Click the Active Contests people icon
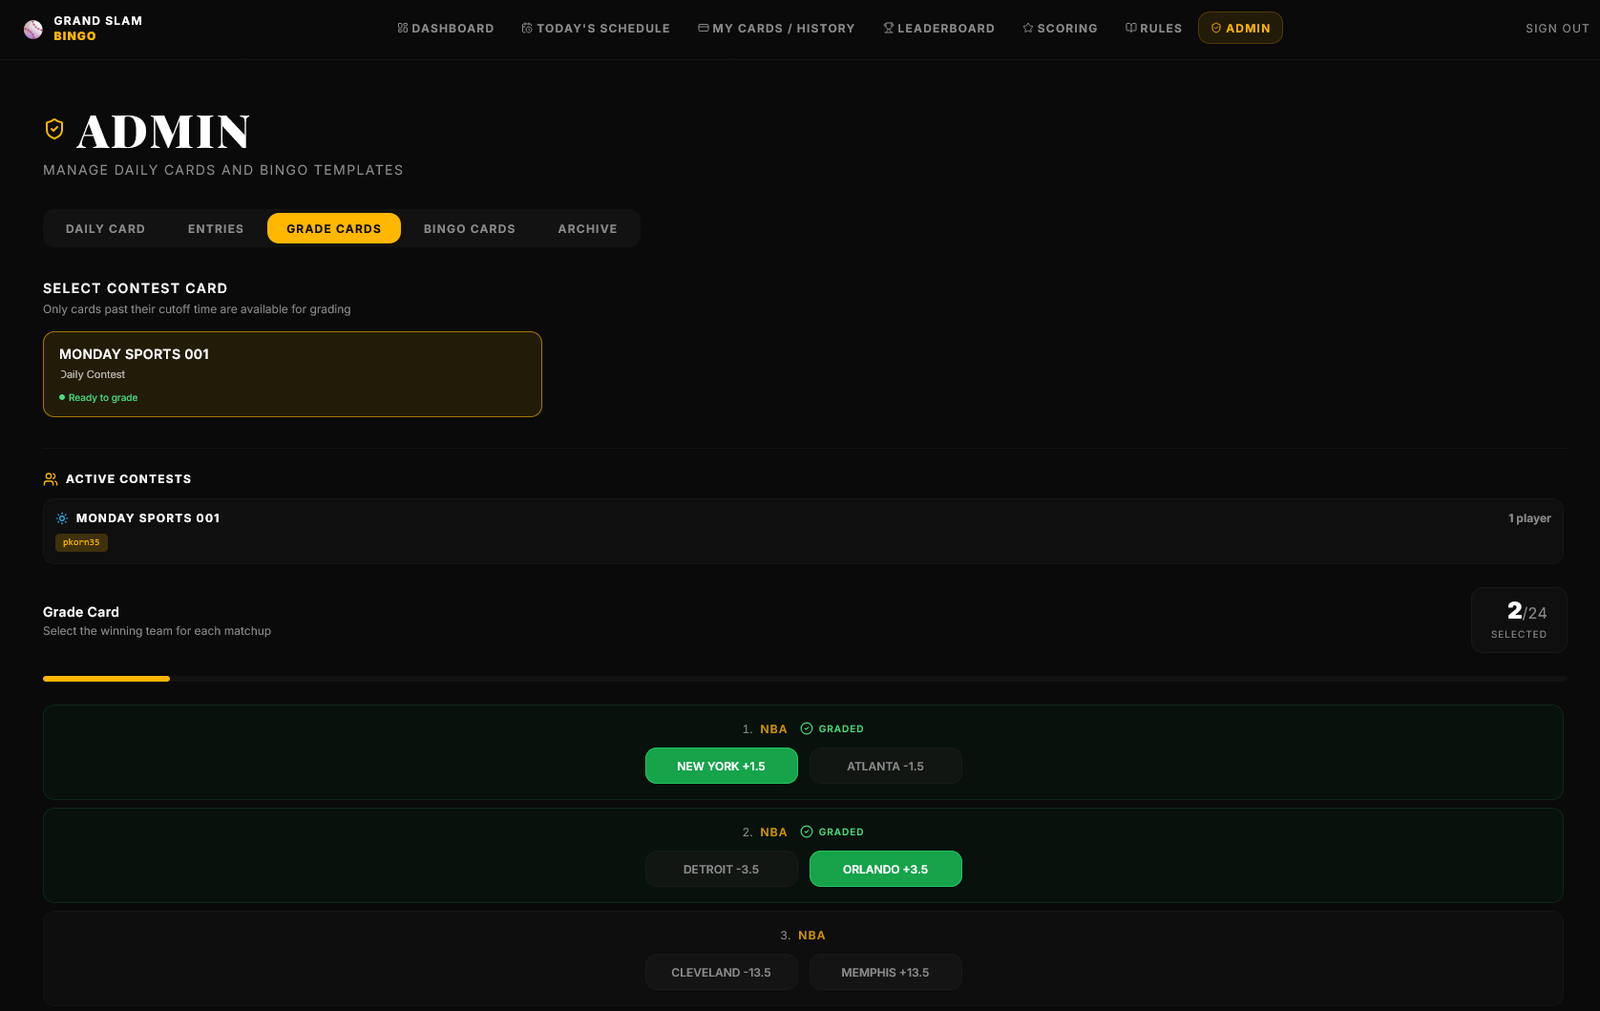This screenshot has width=1600, height=1011. [x=50, y=479]
